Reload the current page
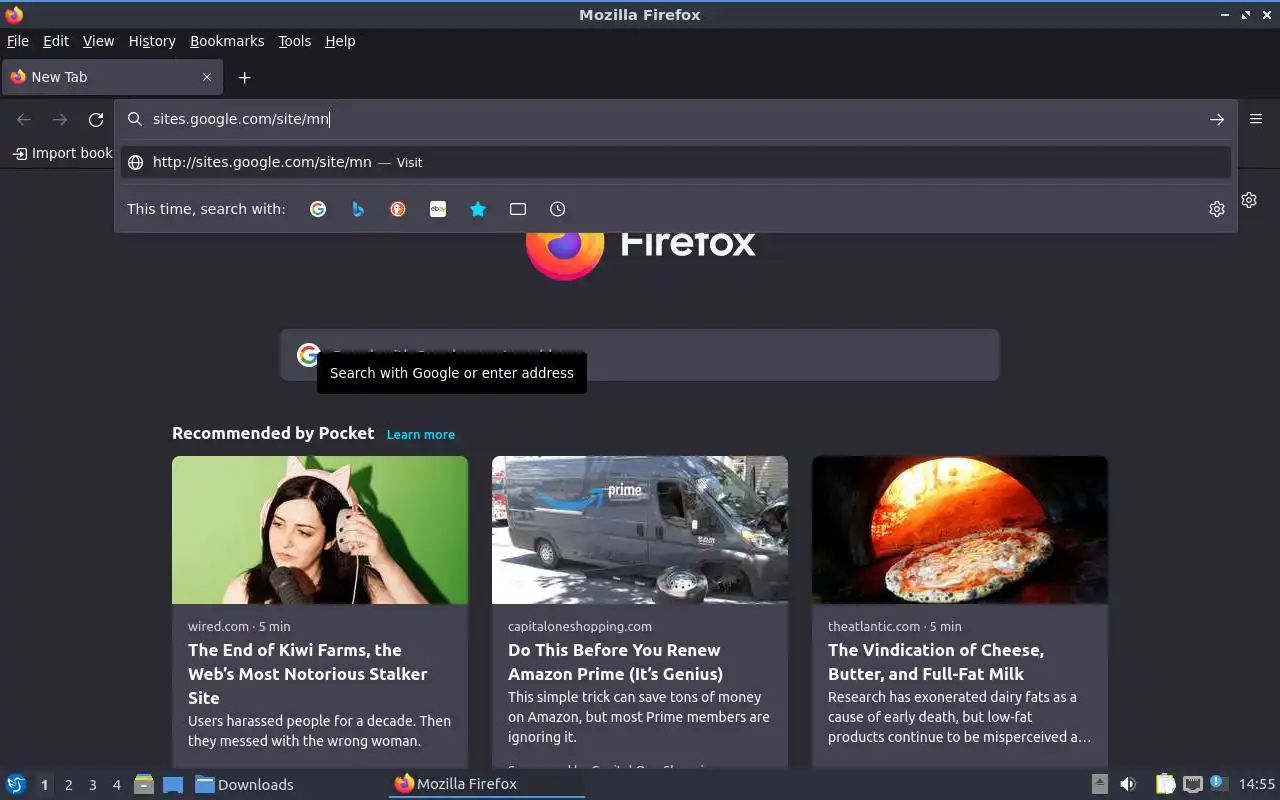The width and height of the screenshot is (1280, 800). coord(96,120)
